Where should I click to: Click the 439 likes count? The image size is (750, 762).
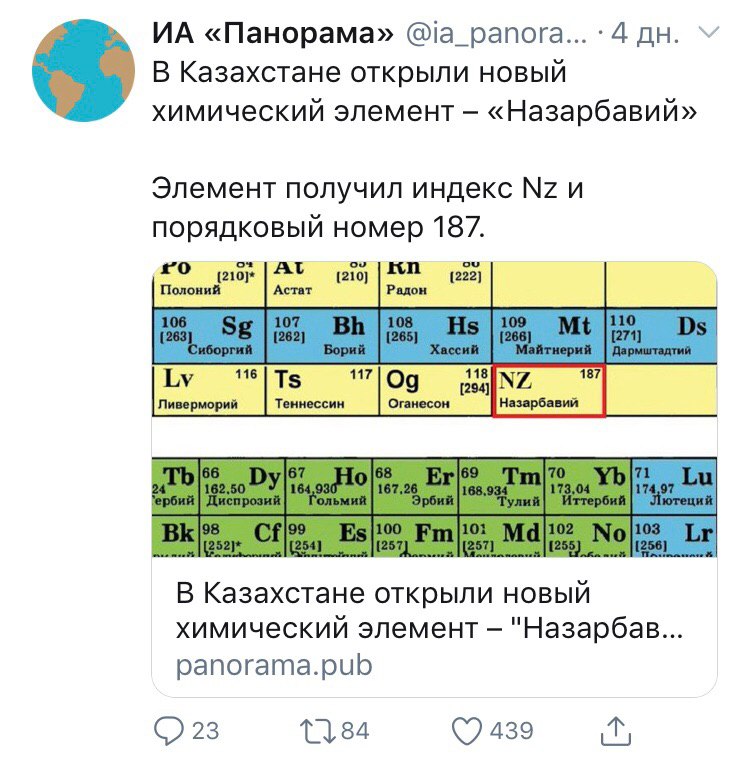(511, 731)
